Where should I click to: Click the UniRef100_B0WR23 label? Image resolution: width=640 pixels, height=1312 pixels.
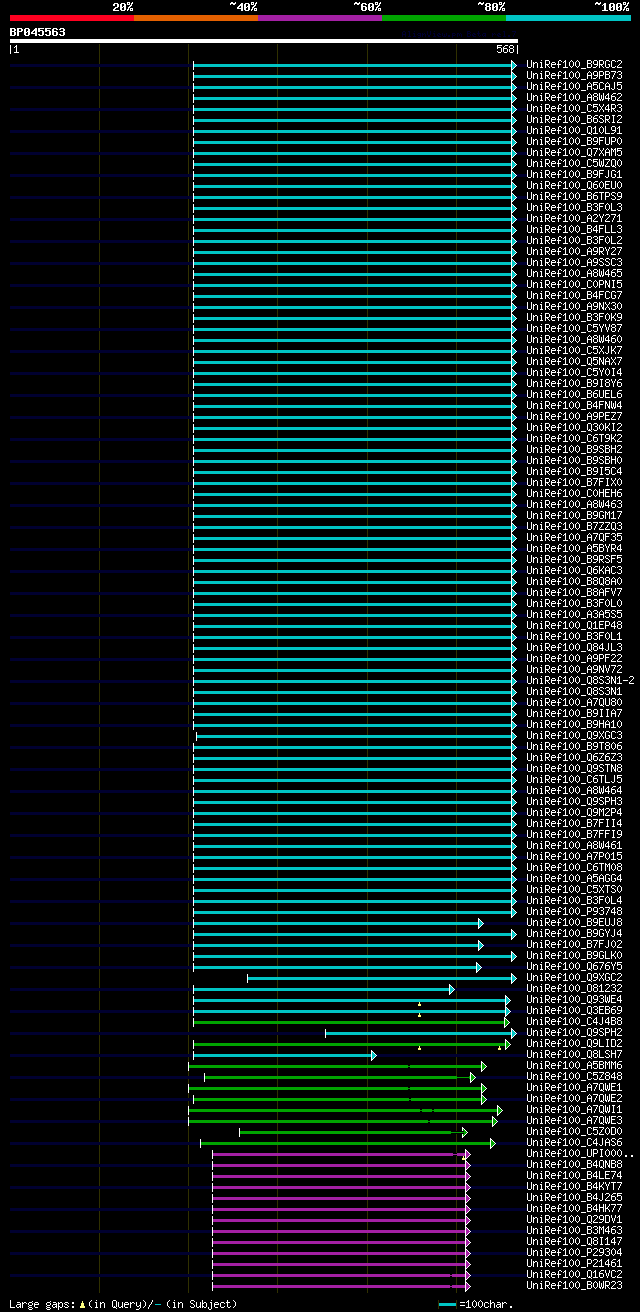(574, 1285)
